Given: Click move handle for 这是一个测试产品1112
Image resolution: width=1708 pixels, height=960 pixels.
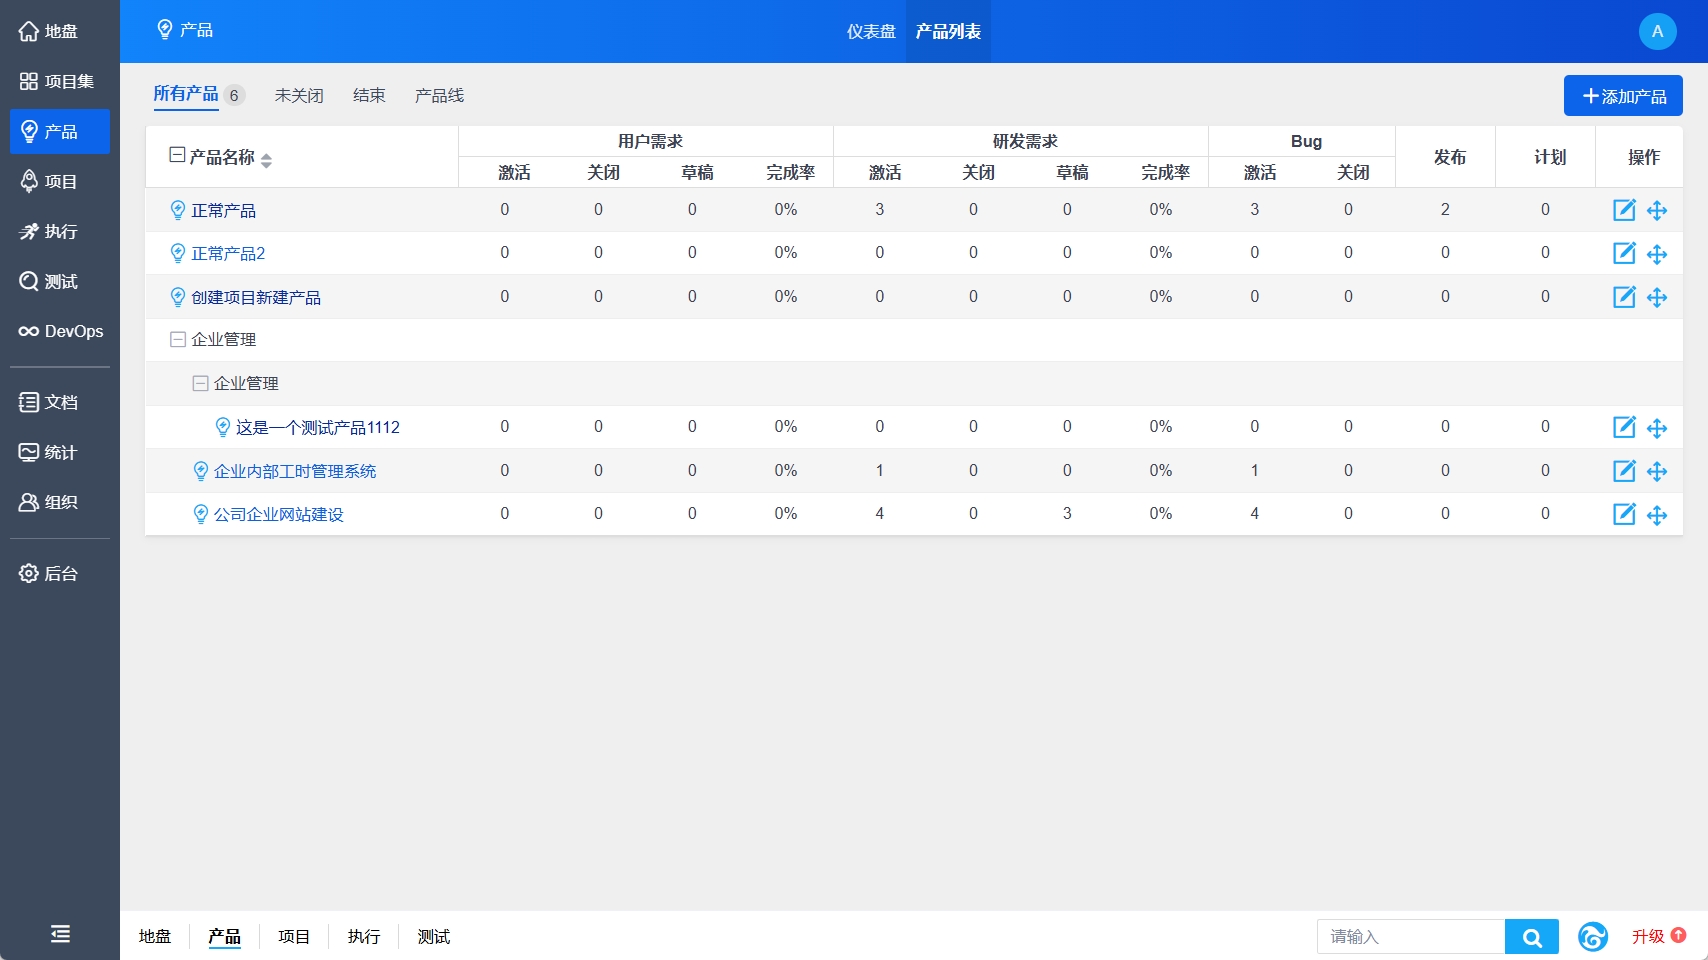Looking at the screenshot, I should pos(1657,428).
